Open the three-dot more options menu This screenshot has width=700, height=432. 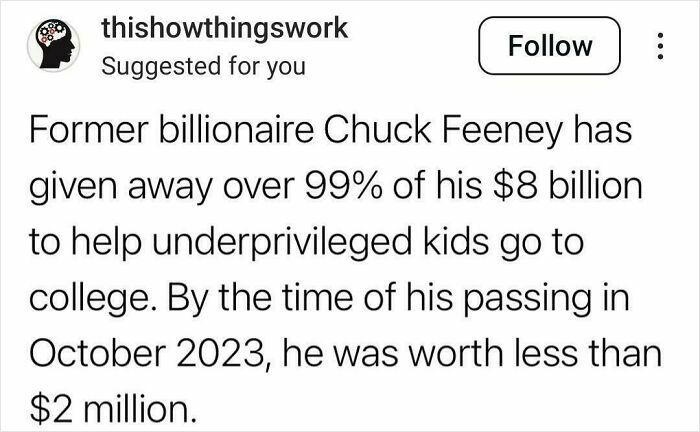pos(661,46)
